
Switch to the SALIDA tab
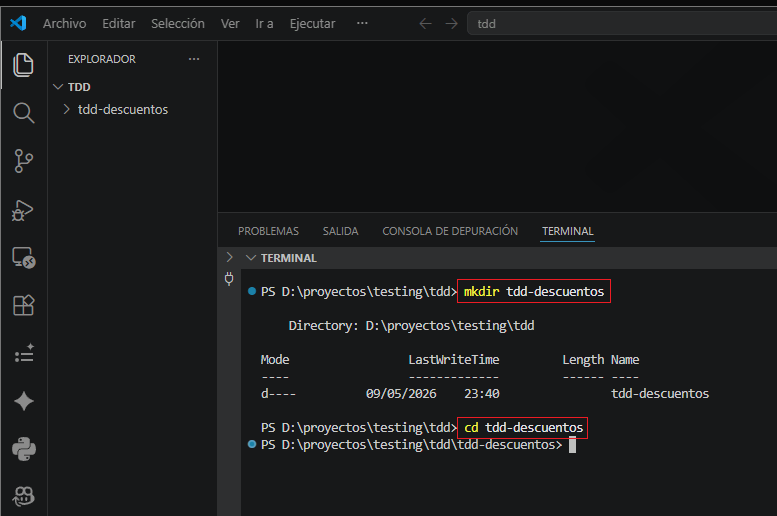click(340, 231)
